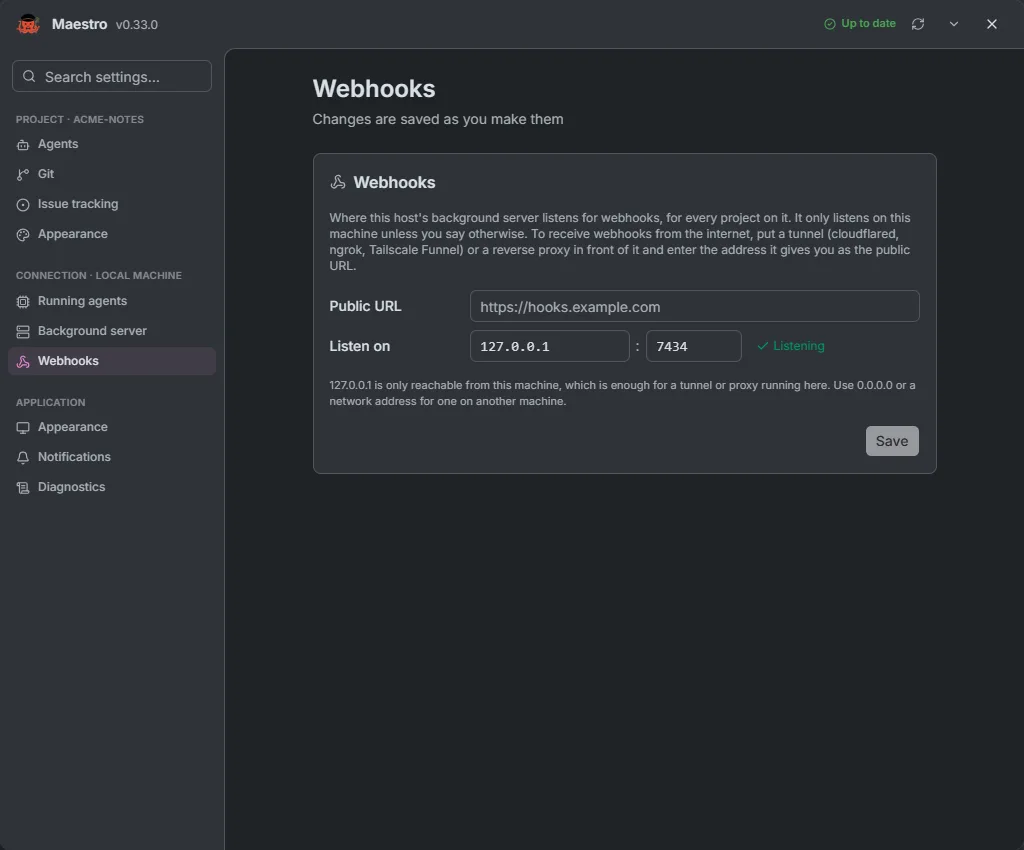Click the Save button

892,441
